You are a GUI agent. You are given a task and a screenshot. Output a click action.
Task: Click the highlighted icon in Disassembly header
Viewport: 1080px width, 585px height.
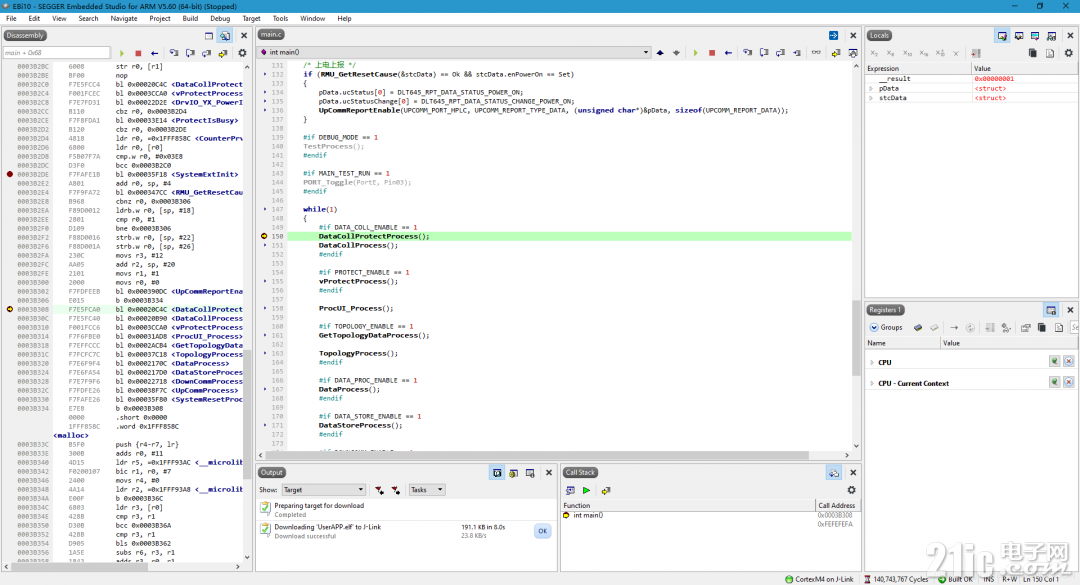pyautogui.click(x=225, y=35)
